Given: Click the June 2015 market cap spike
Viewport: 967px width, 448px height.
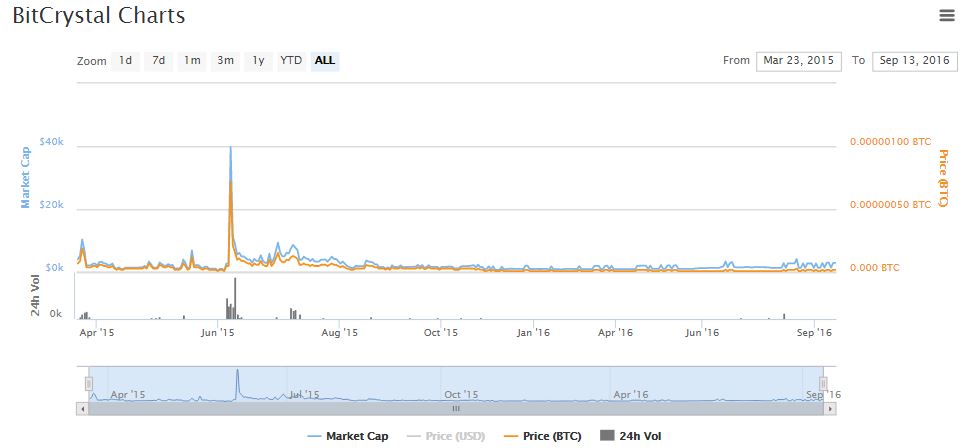Looking at the screenshot, I should 231,148.
